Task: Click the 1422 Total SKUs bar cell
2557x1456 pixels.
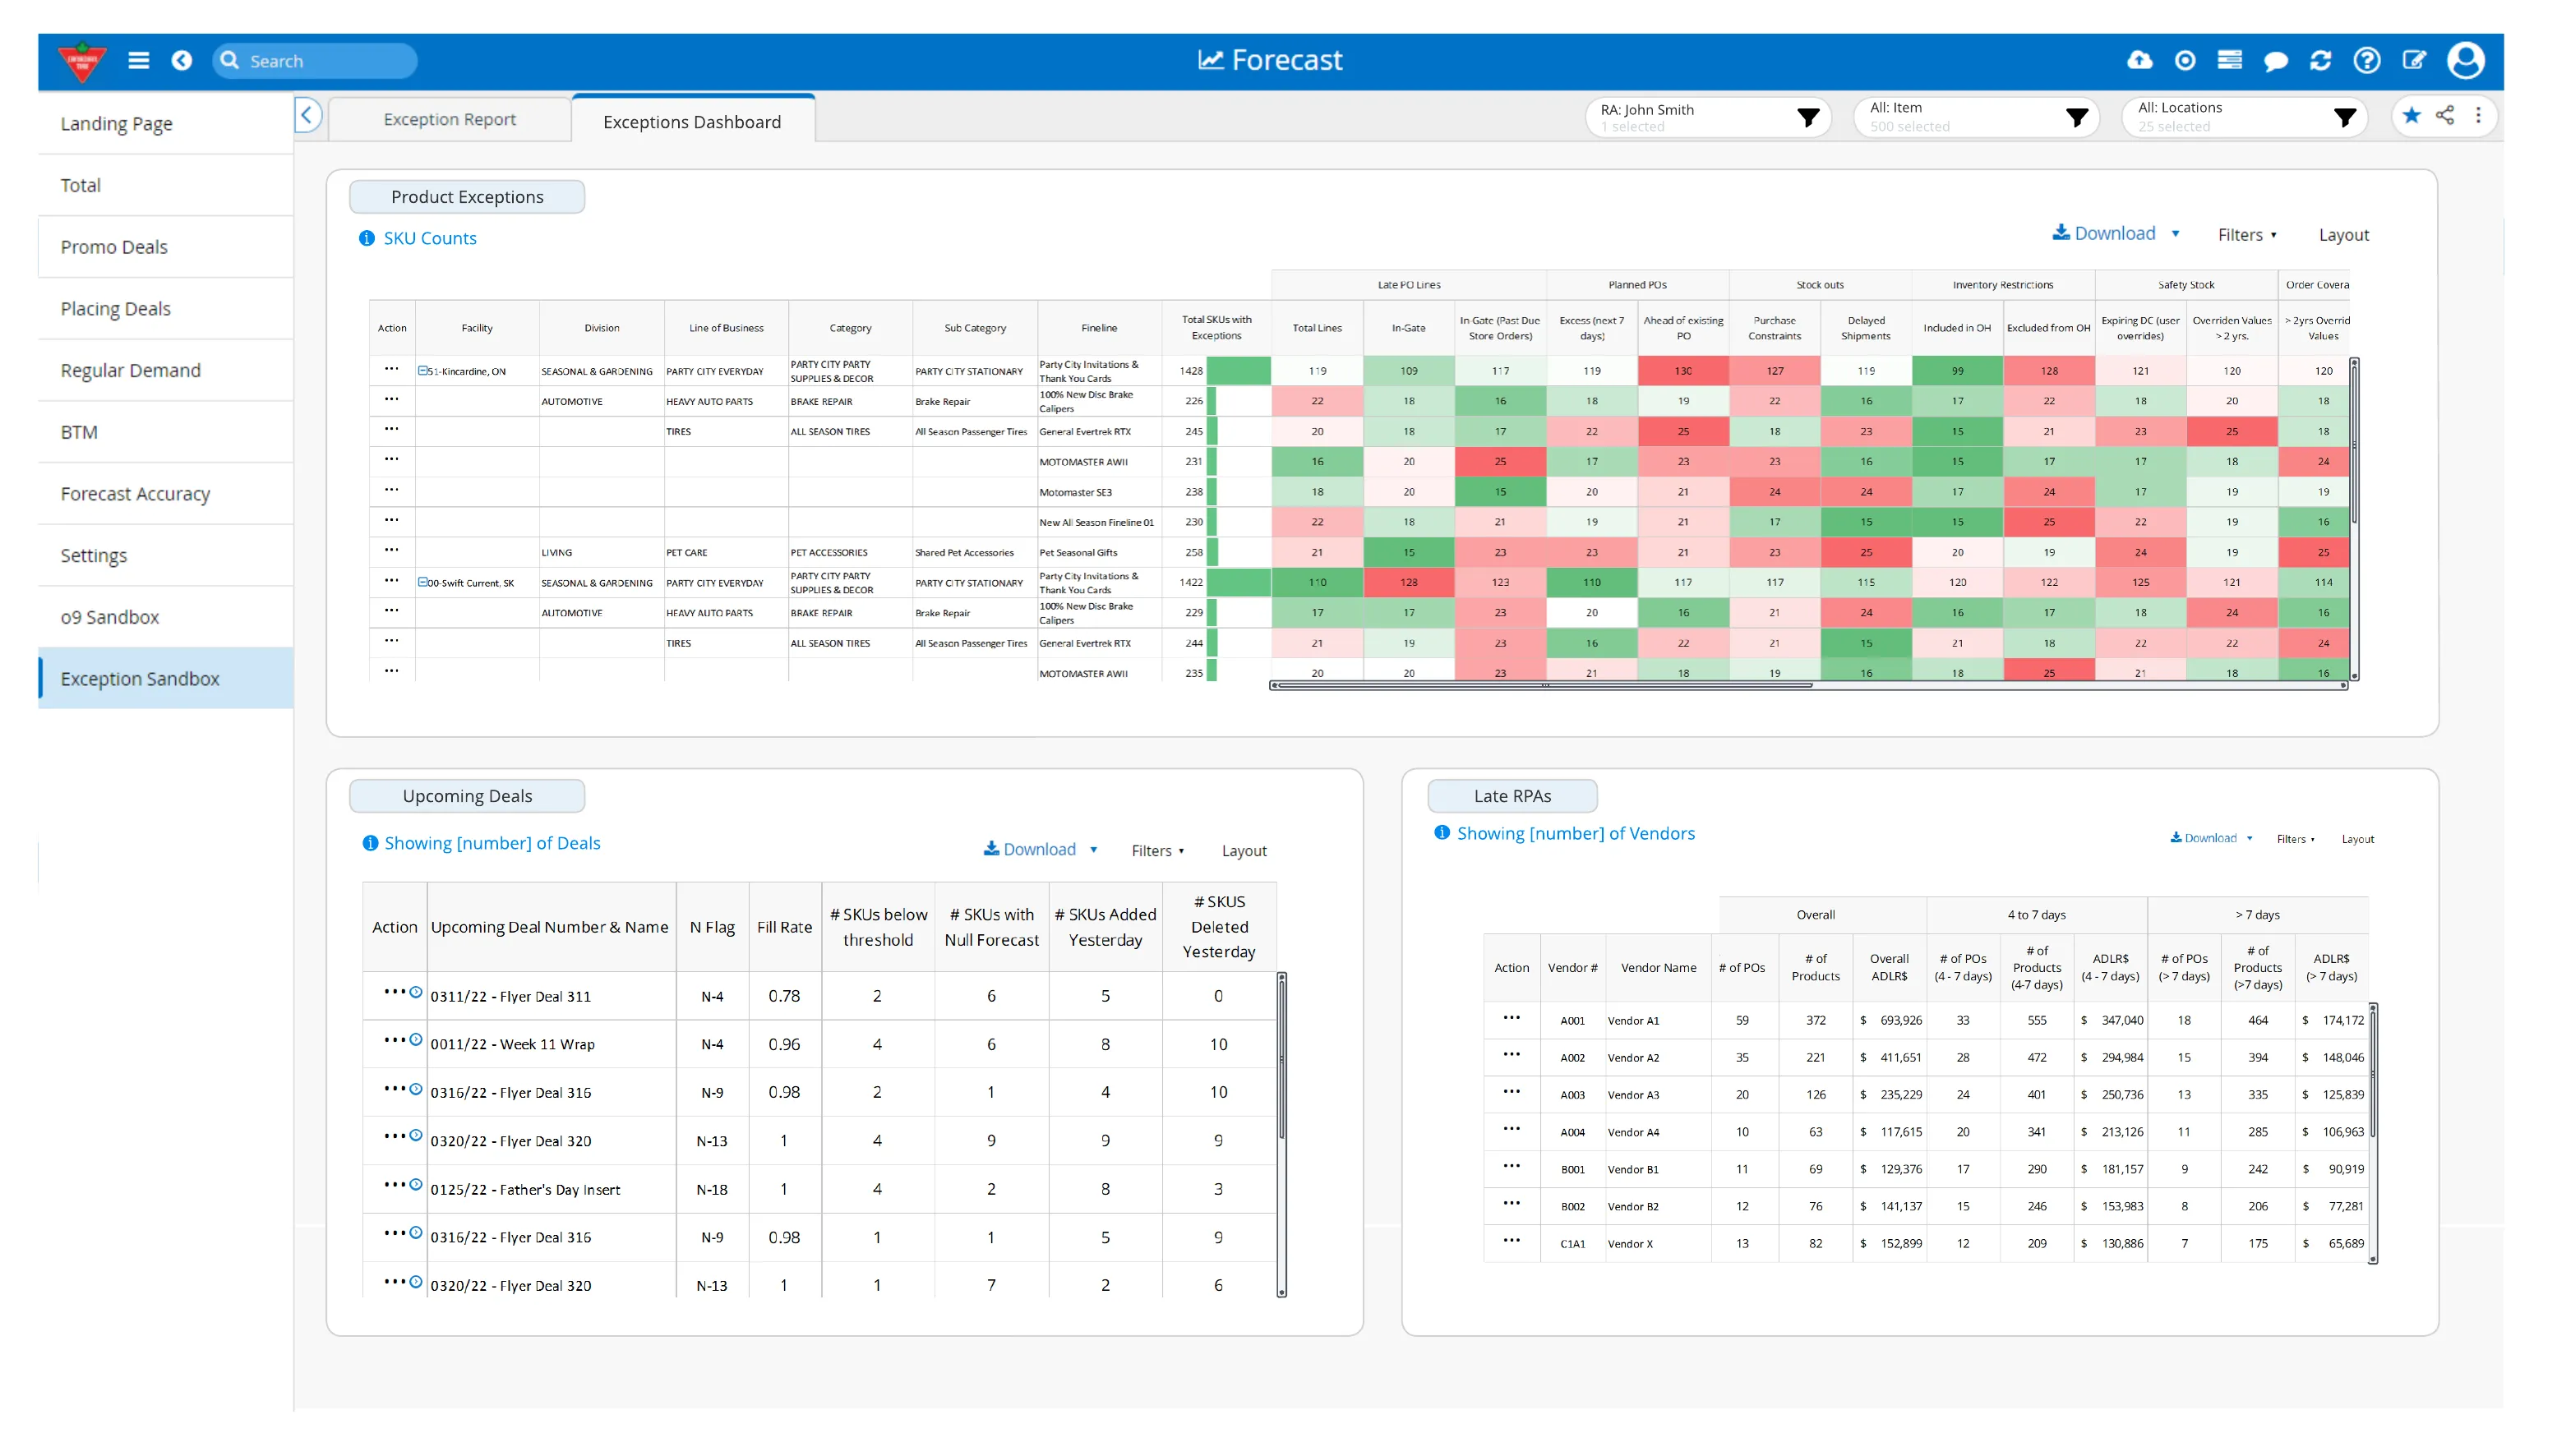Action: pyautogui.click(x=1216, y=582)
